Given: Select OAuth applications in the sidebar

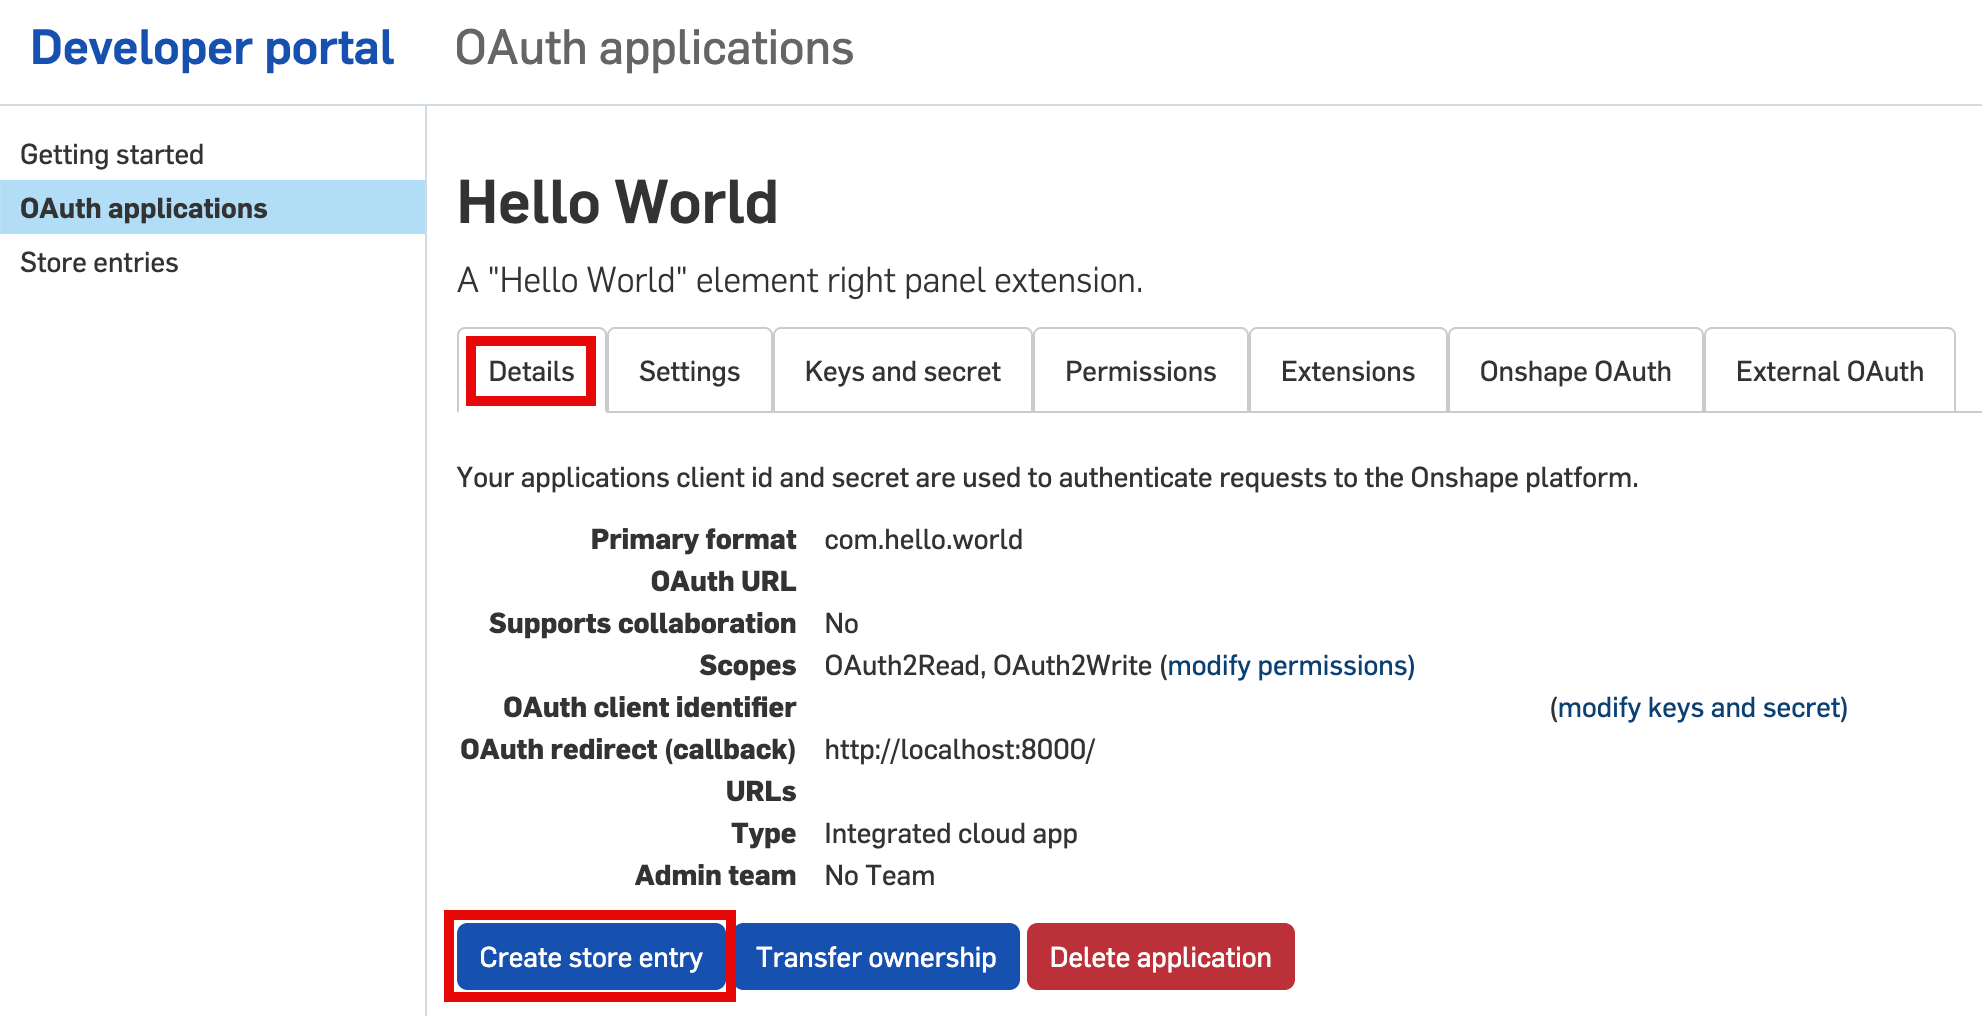Looking at the screenshot, I should point(144,208).
